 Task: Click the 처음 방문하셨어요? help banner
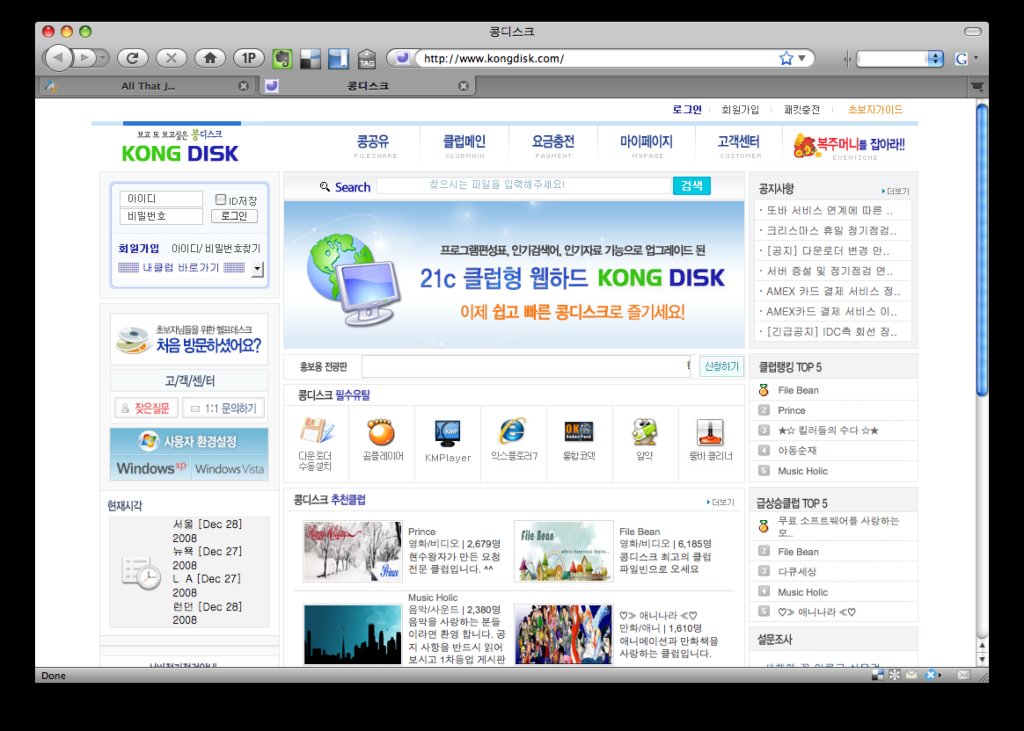pyautogui.click(x=189, y=339)
